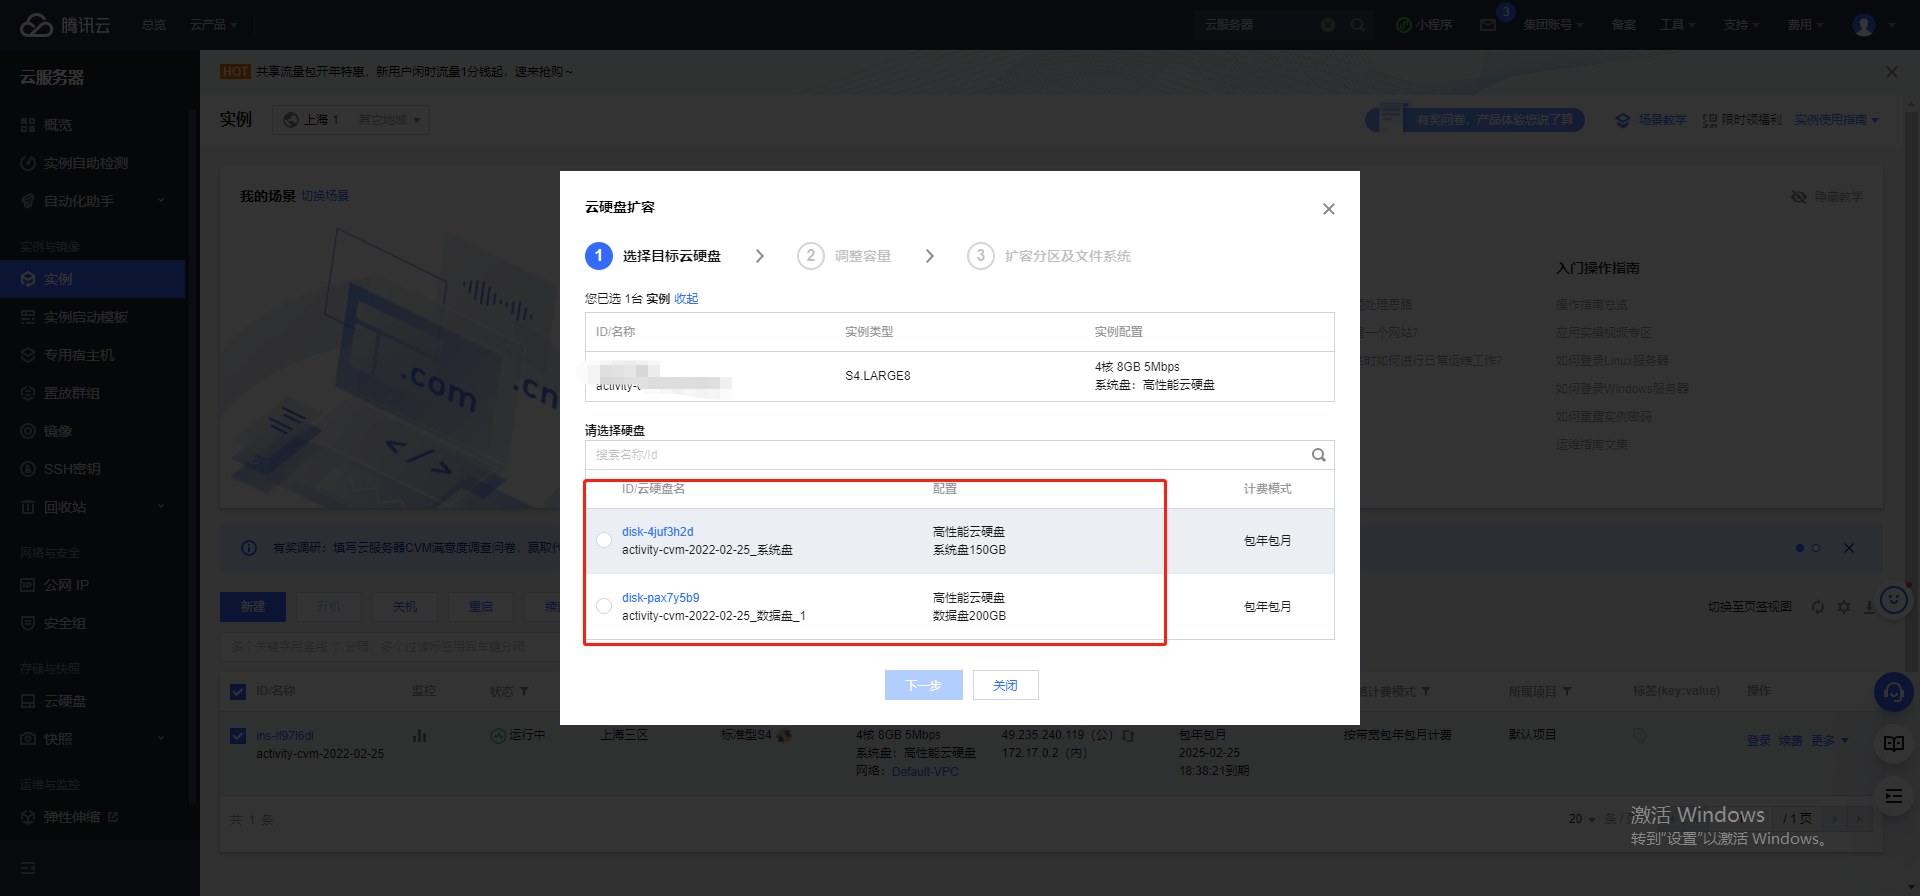Open the 更多 dropdown for the instance
The image size is (1920, 896).
(1829, 741)
